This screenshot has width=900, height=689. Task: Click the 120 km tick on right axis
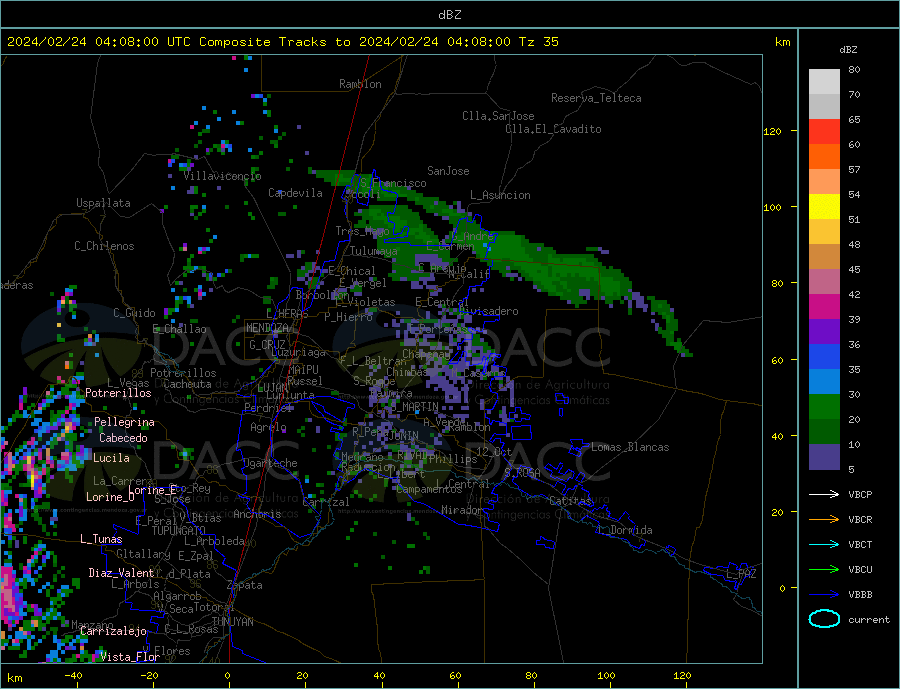pos(773,131)
